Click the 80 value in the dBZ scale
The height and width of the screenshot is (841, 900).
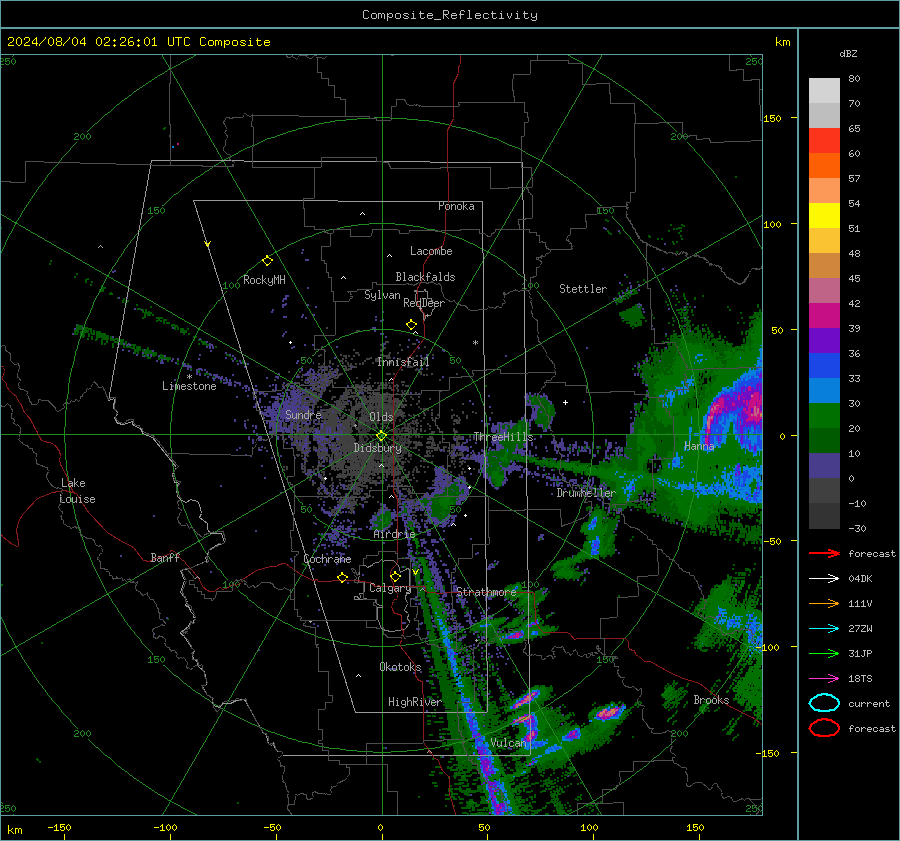[854, 78]
